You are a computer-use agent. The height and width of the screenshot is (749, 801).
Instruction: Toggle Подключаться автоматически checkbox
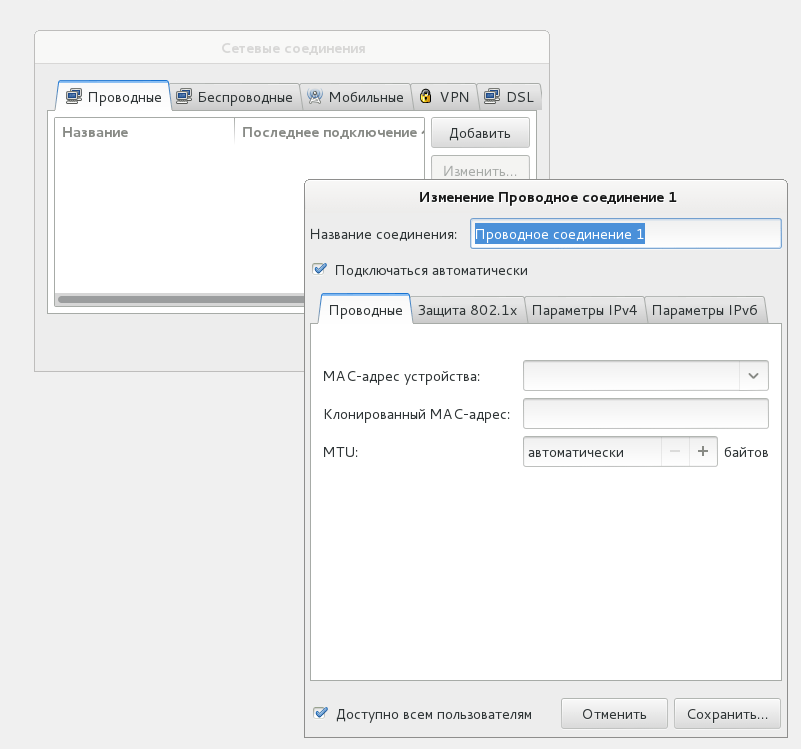click(x=320, y=269)
